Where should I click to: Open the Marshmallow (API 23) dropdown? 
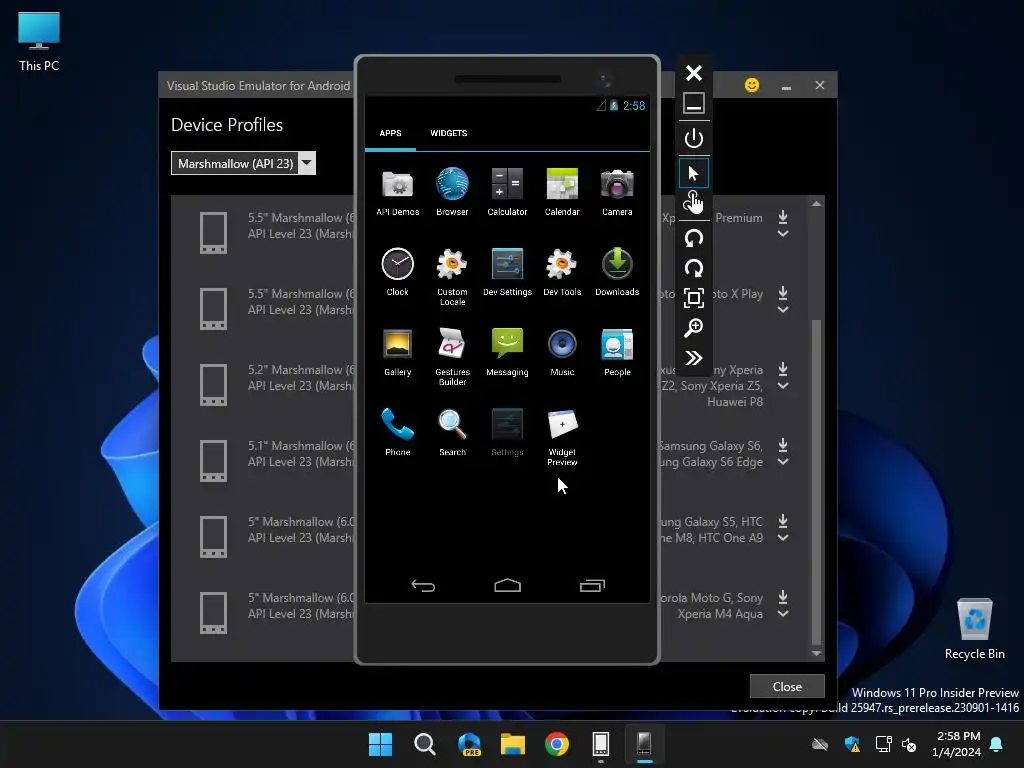pos(243,163)
